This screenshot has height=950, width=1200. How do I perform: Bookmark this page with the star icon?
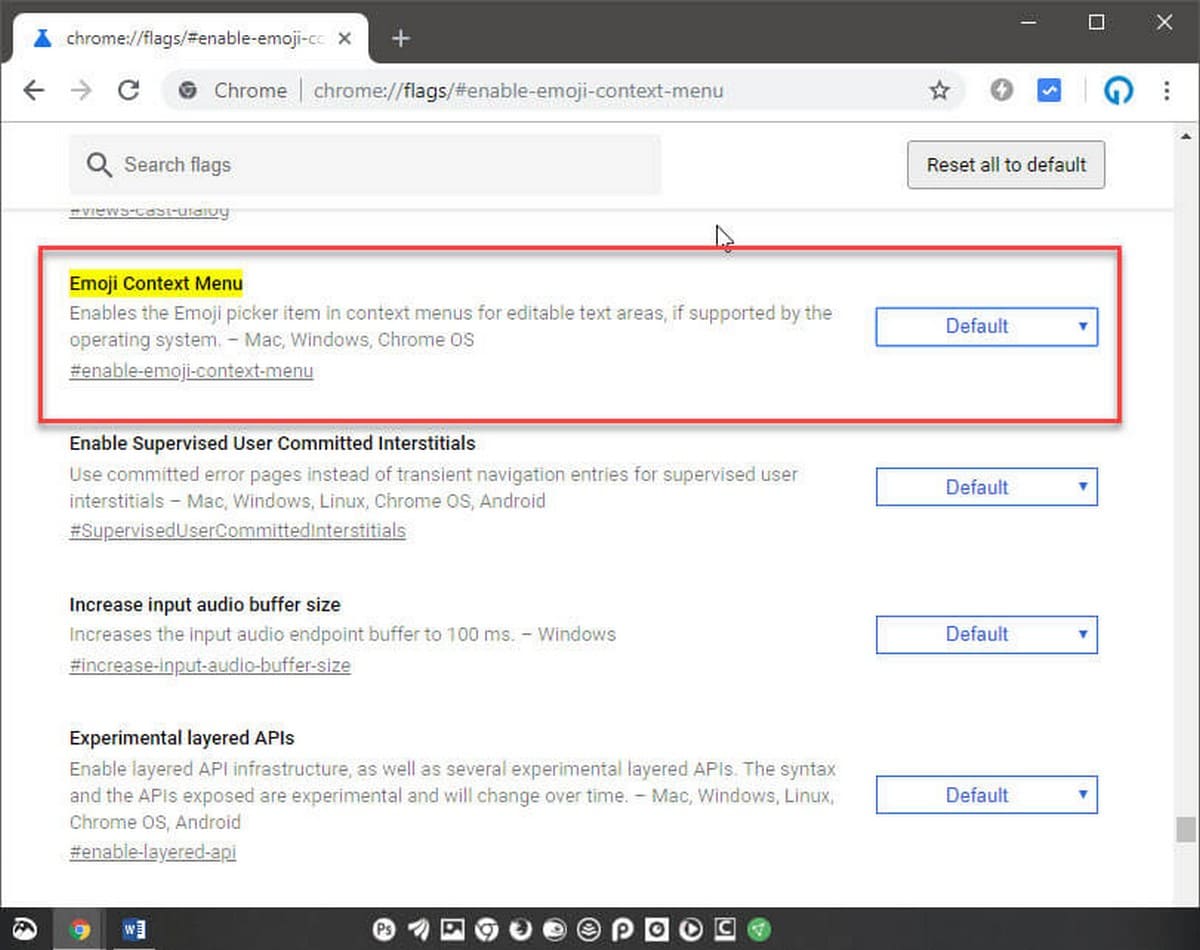click(x=939, y=91)
